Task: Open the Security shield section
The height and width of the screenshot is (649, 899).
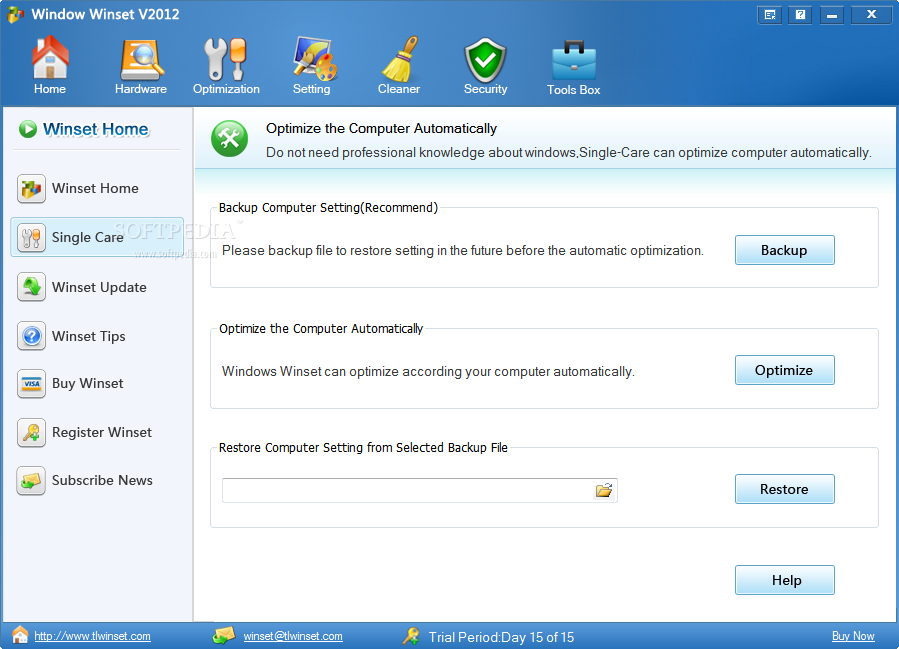Action: coord(486,65)
